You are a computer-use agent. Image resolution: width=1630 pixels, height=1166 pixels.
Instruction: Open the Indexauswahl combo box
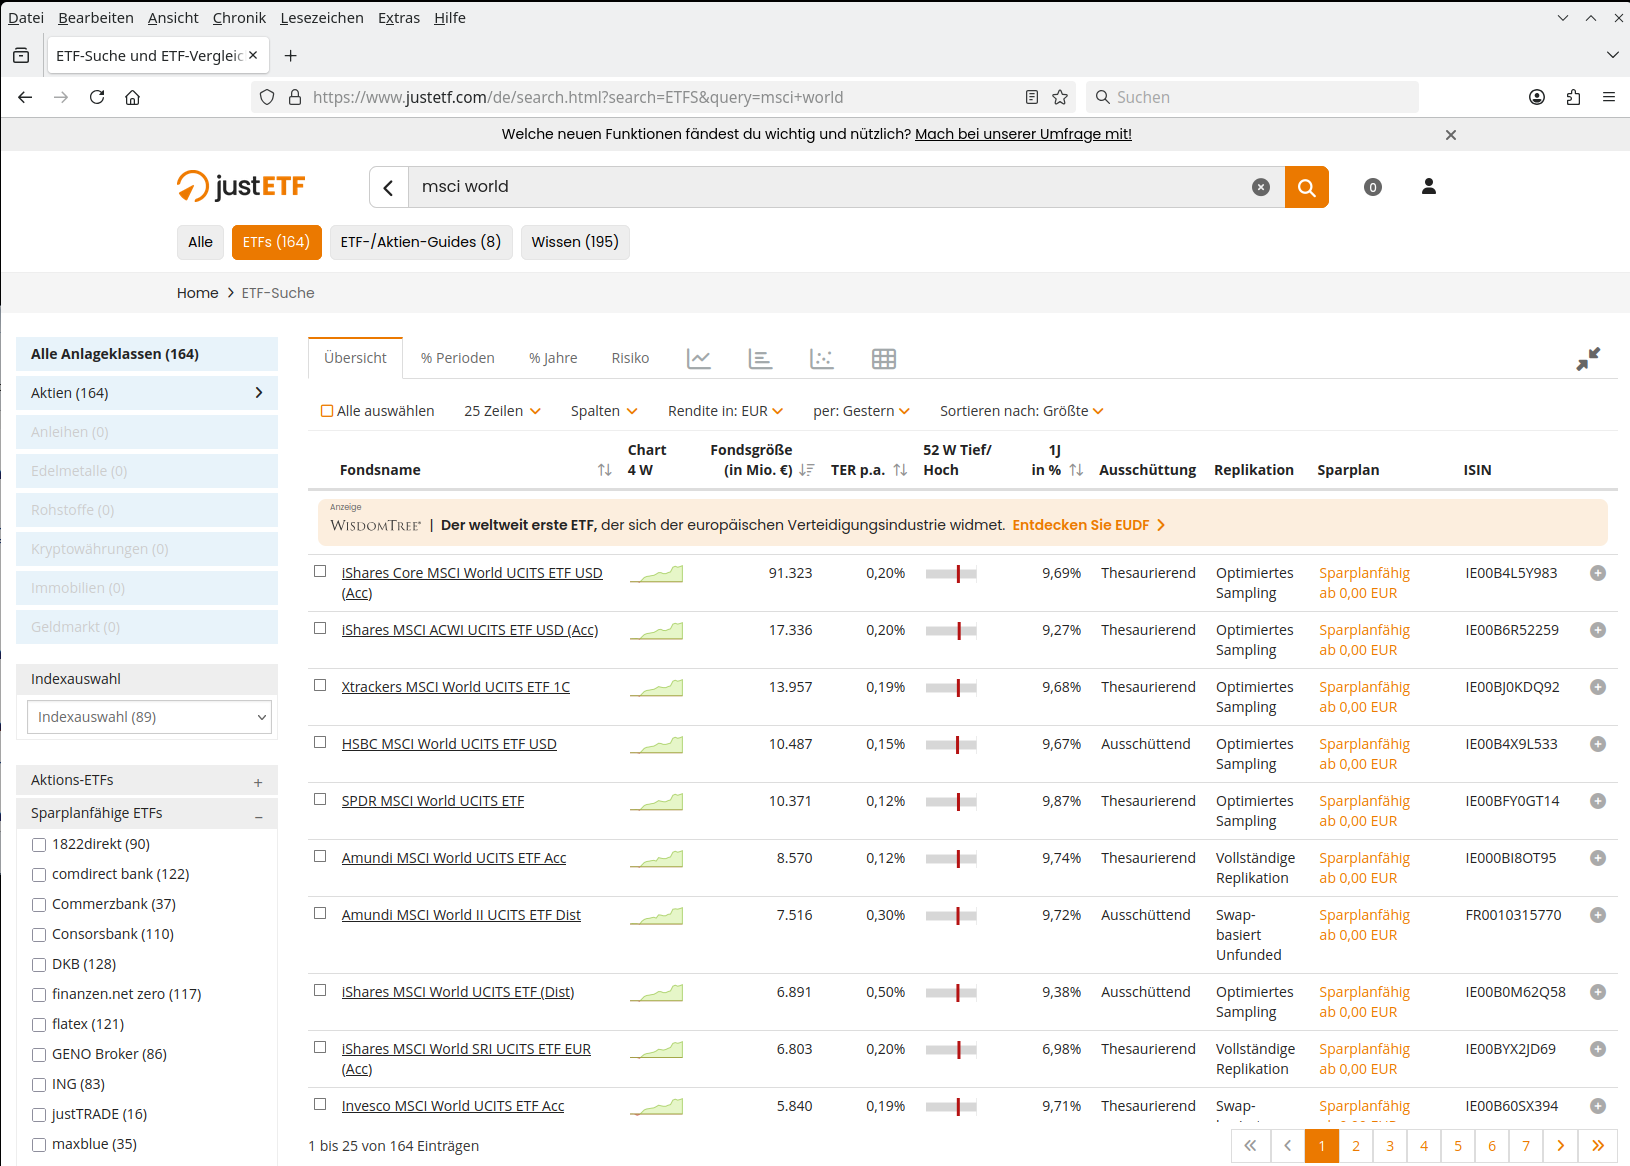pyautogui.click(x=149, y=717)
